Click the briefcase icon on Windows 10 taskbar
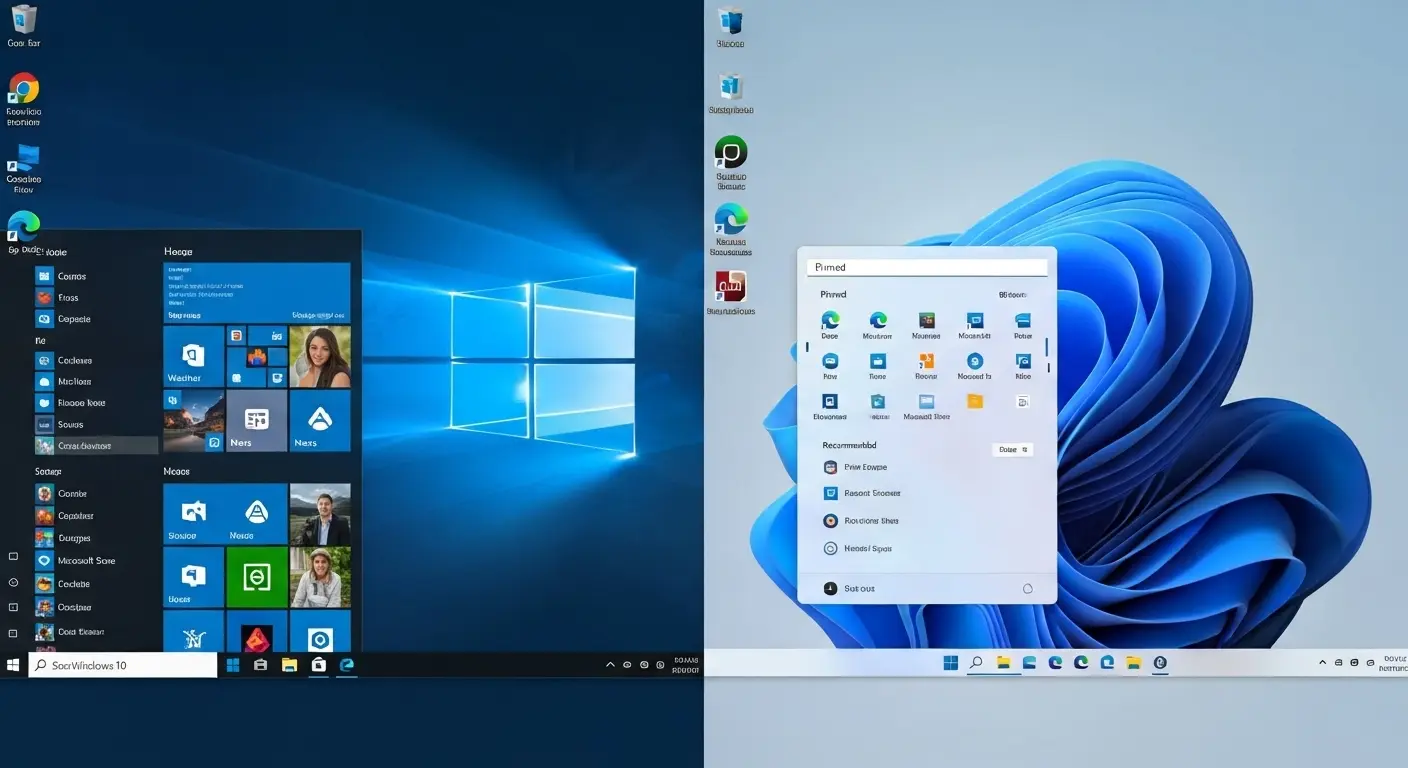The image size is (1408, 768). 260,665
